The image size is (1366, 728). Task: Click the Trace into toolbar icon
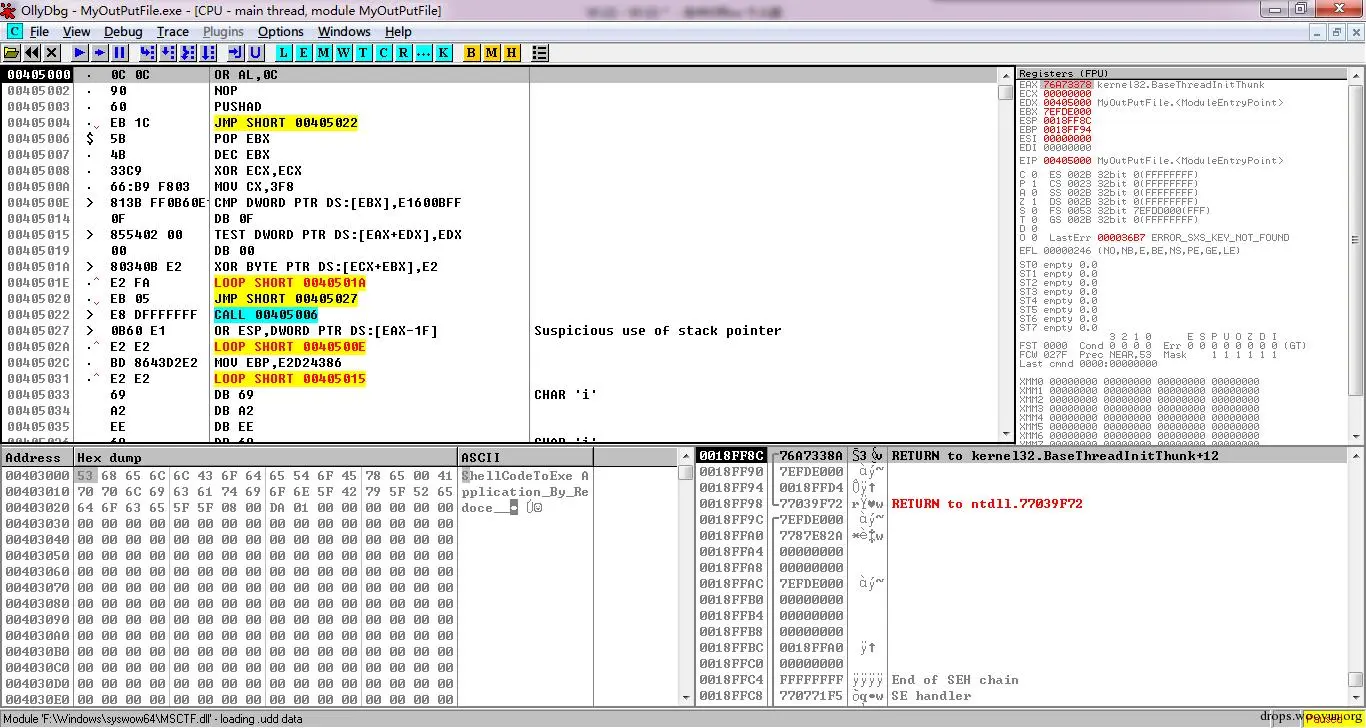click(188, 53)
